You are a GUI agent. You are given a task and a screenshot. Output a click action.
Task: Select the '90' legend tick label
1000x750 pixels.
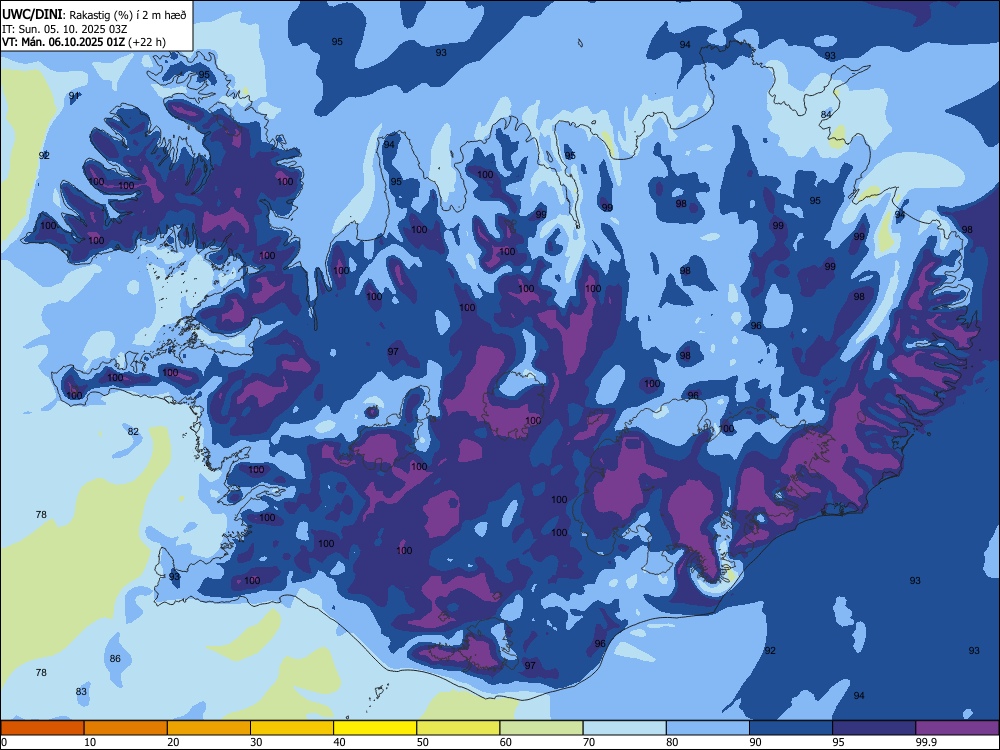coord(755,742)
